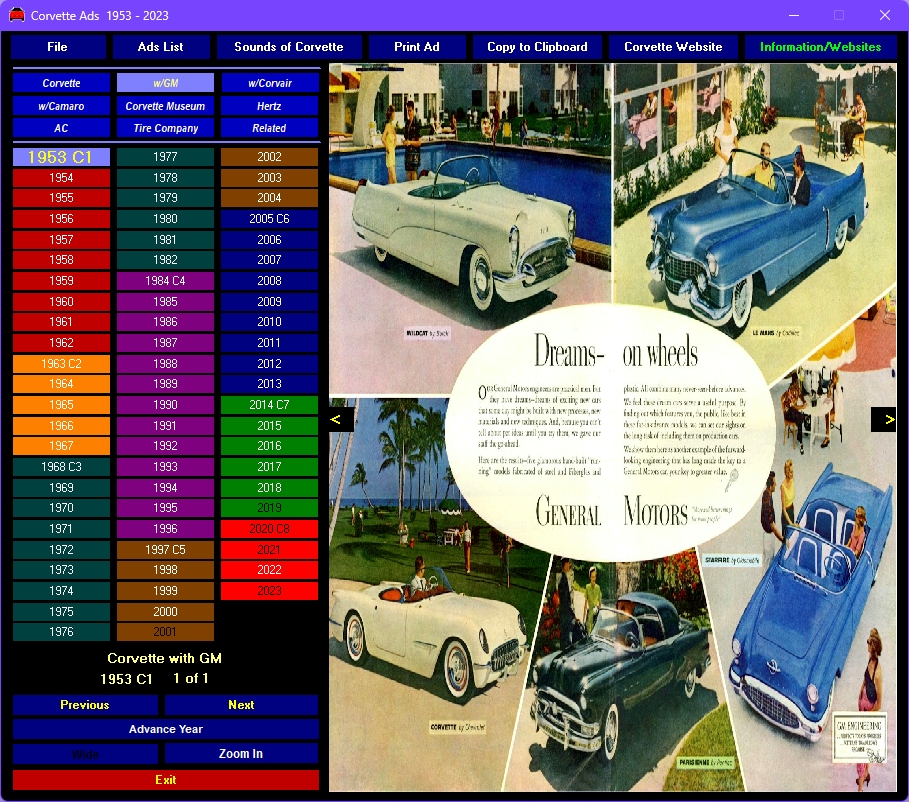Viewport: 909px width, 802px height.
Task: Choose year 1982
Action: click(165, 260)
